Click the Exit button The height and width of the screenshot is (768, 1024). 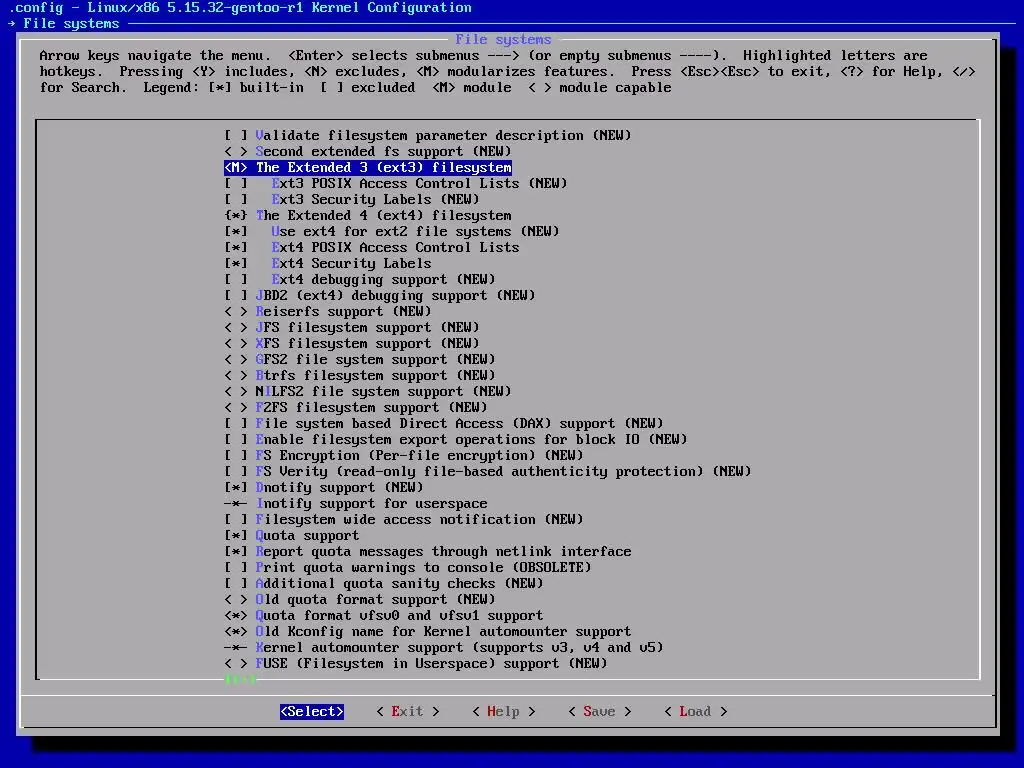click(x=408, y=711)
